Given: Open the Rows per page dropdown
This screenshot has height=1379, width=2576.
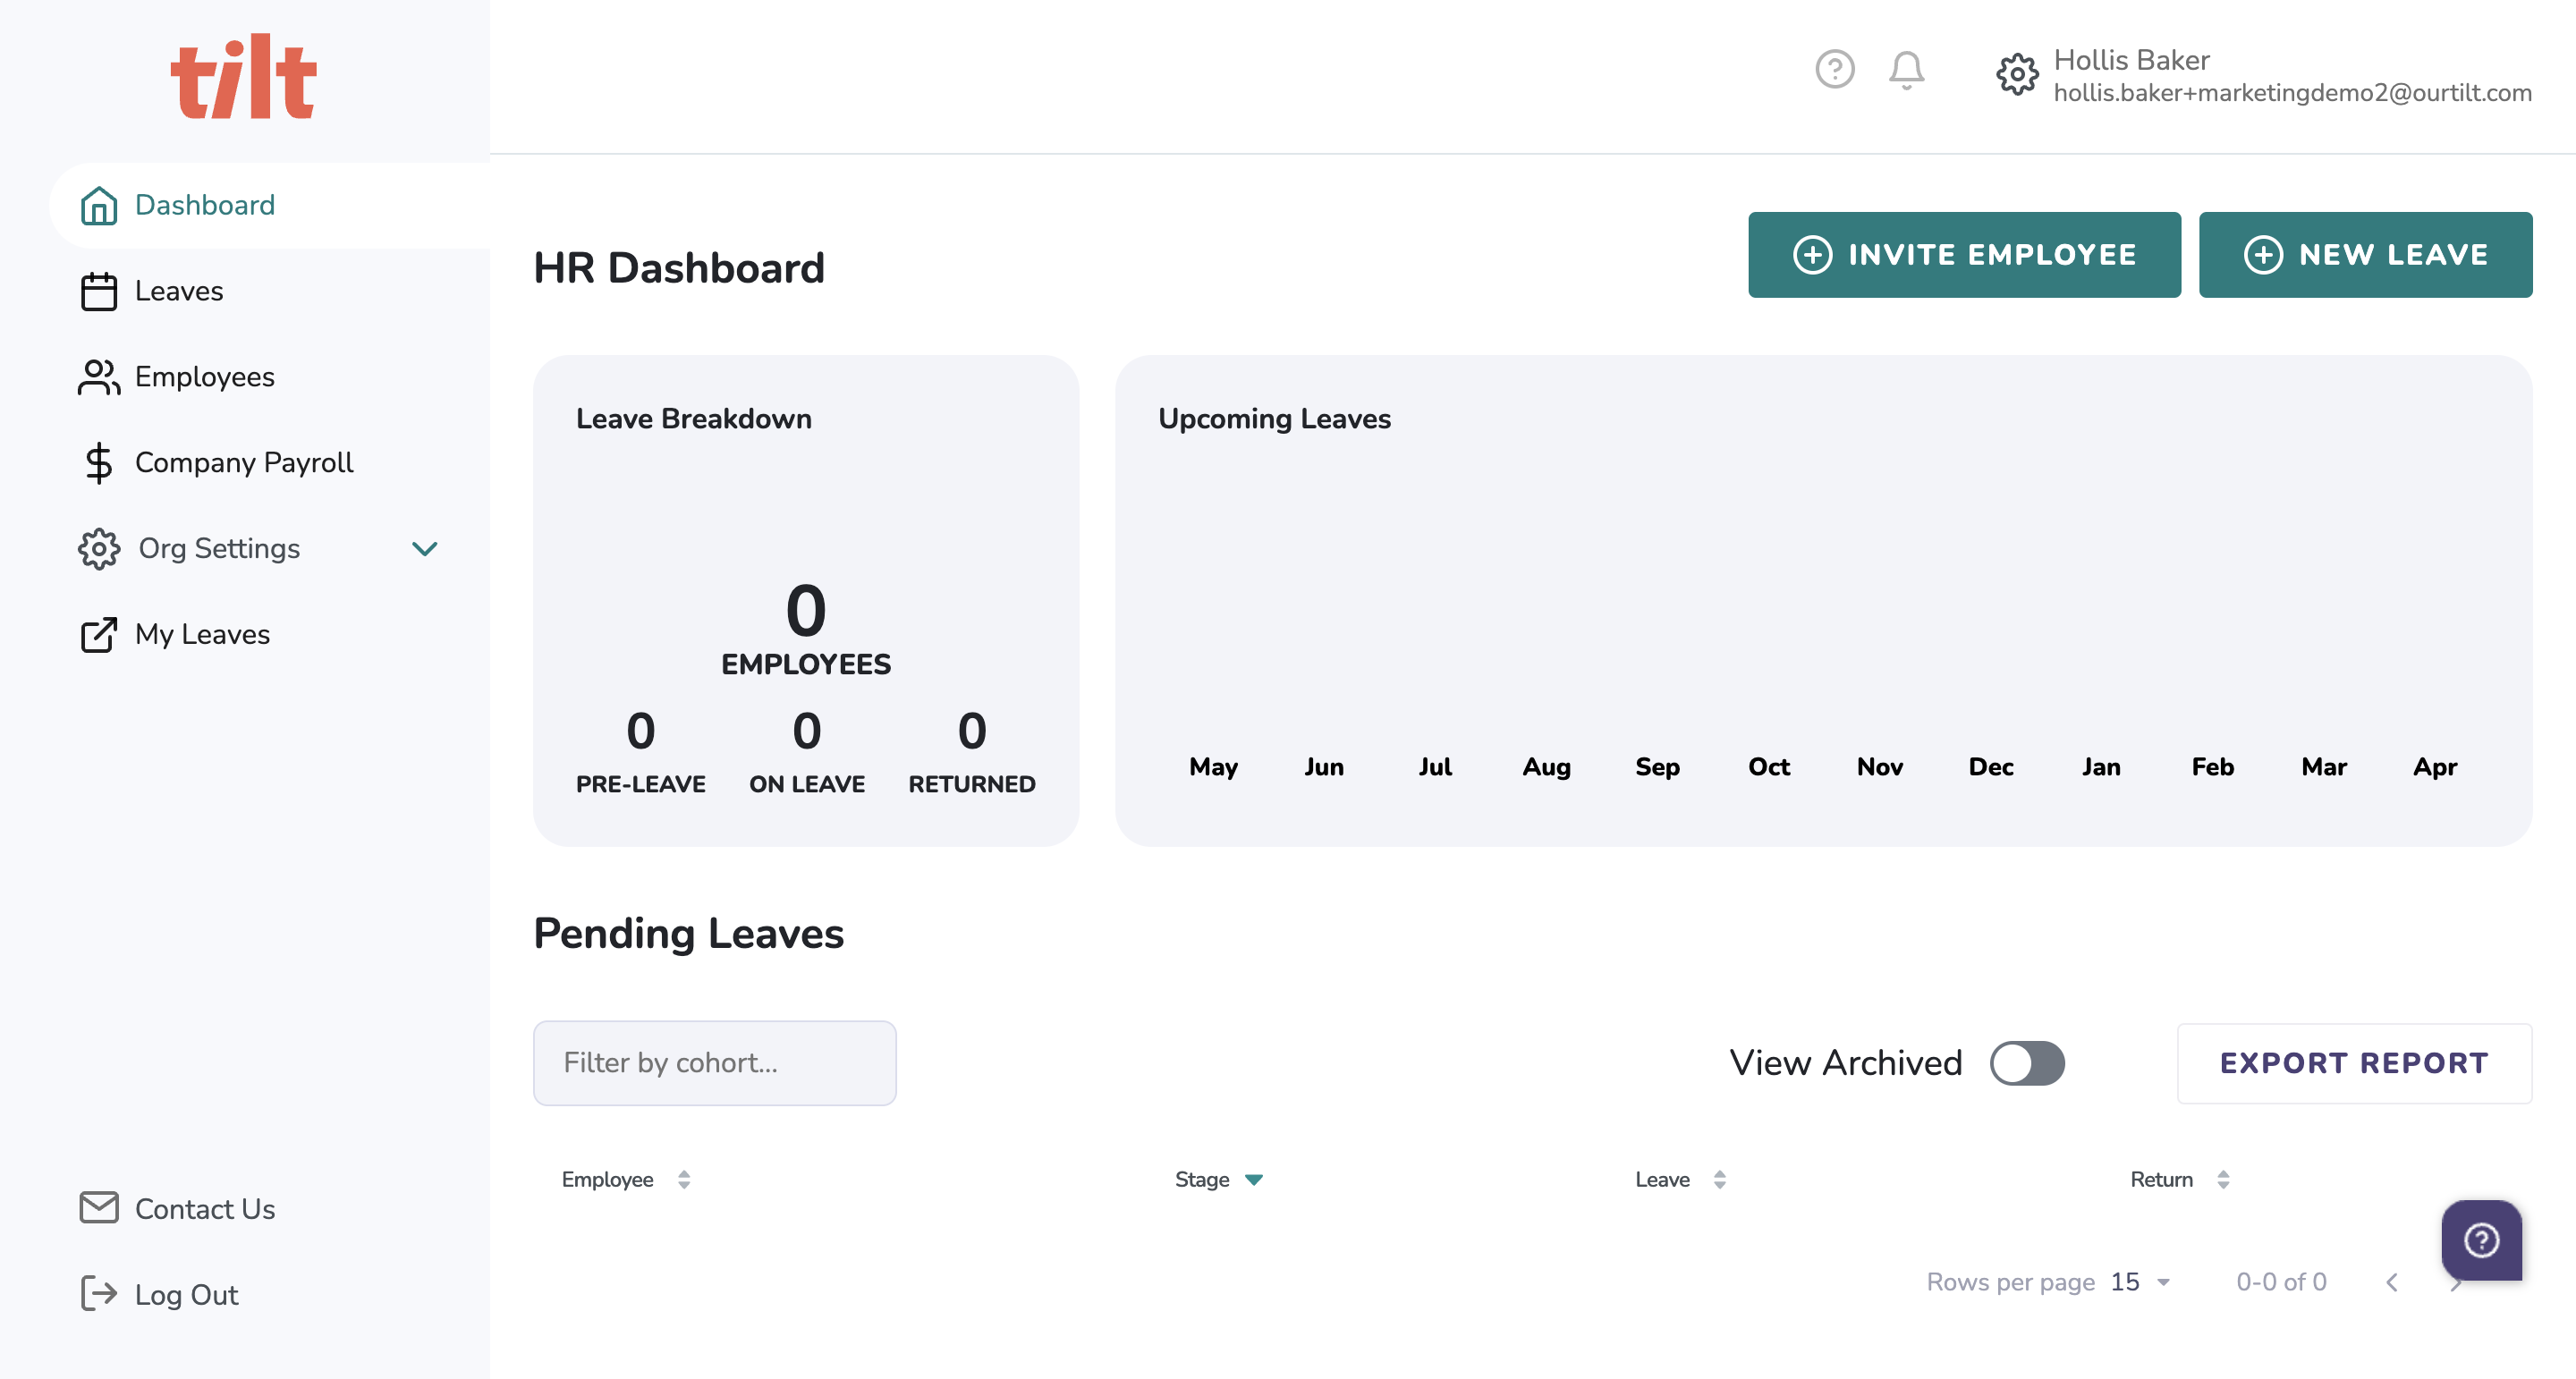Looking at the screenshot, I should click(2140, 1282).
